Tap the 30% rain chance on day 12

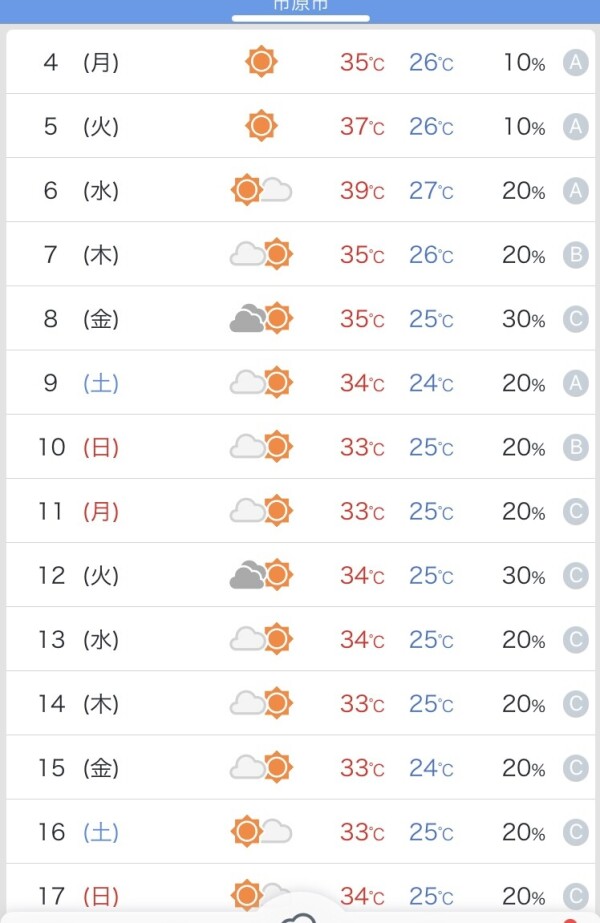coord(523,576)
